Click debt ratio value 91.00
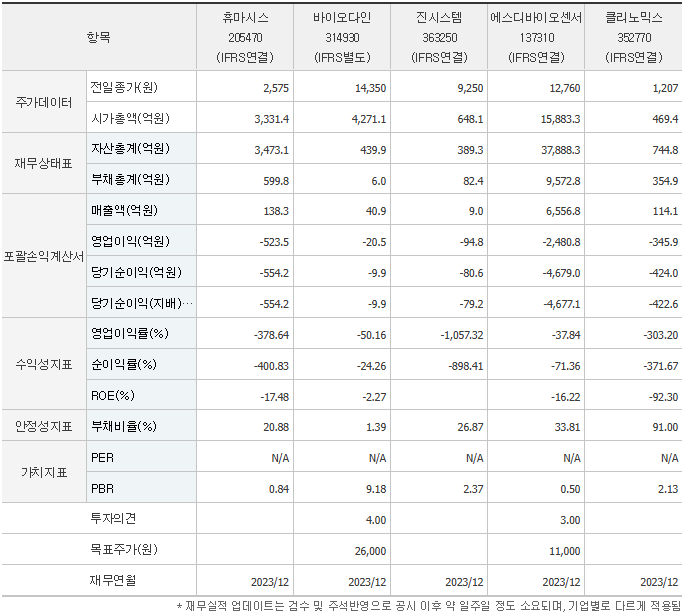 [665, 427]
